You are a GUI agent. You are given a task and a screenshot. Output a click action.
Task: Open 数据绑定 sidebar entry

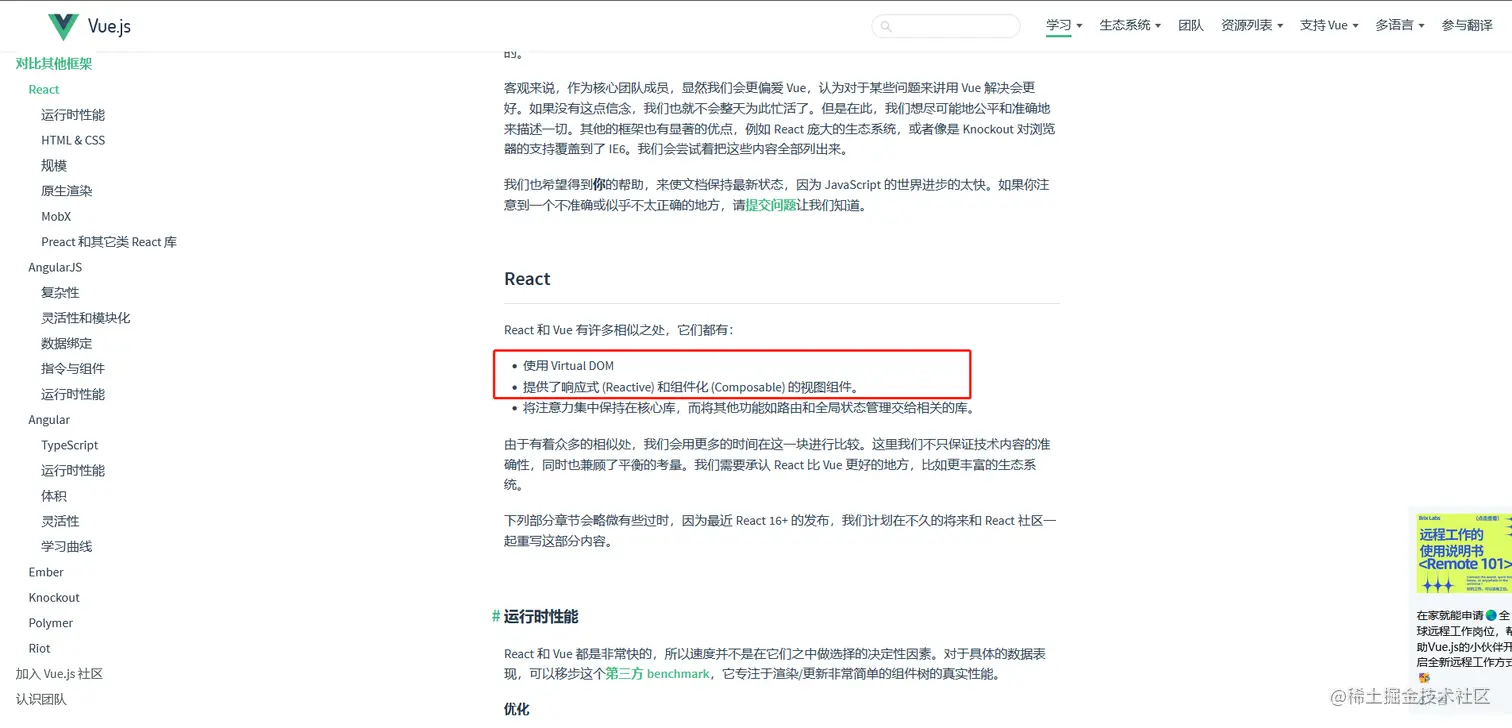pyautogui.click(x=67, y=343)
